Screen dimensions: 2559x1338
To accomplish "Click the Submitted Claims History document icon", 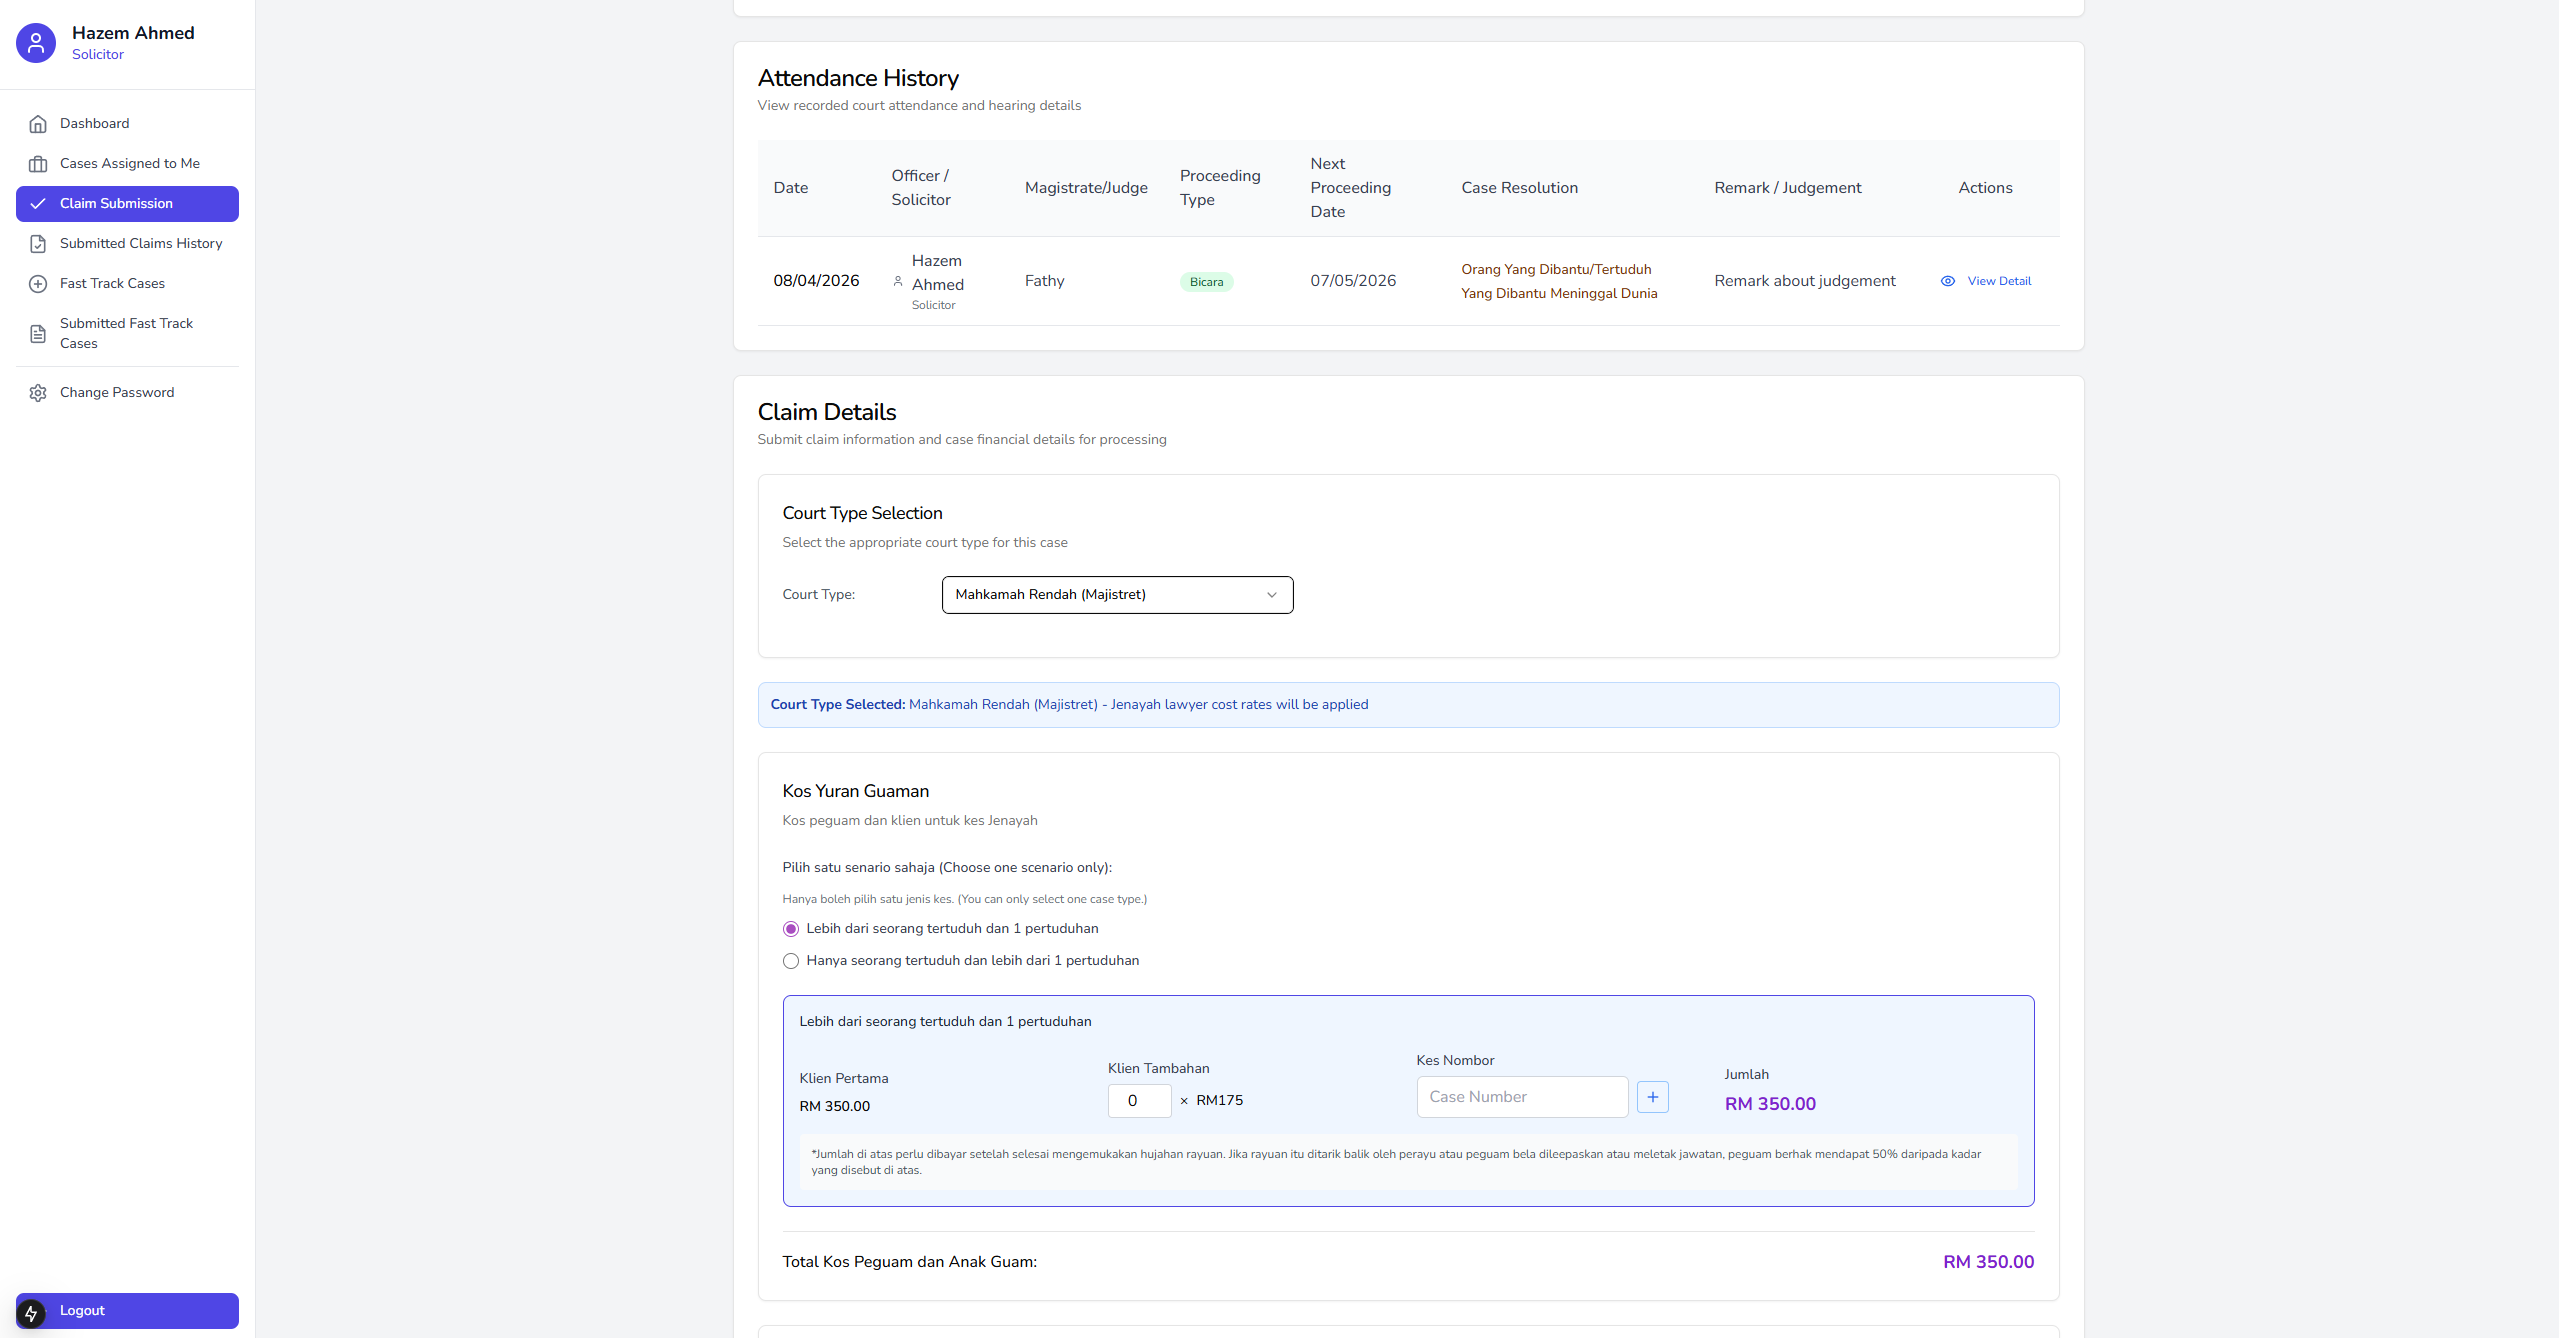I will [x=38, y=244].
